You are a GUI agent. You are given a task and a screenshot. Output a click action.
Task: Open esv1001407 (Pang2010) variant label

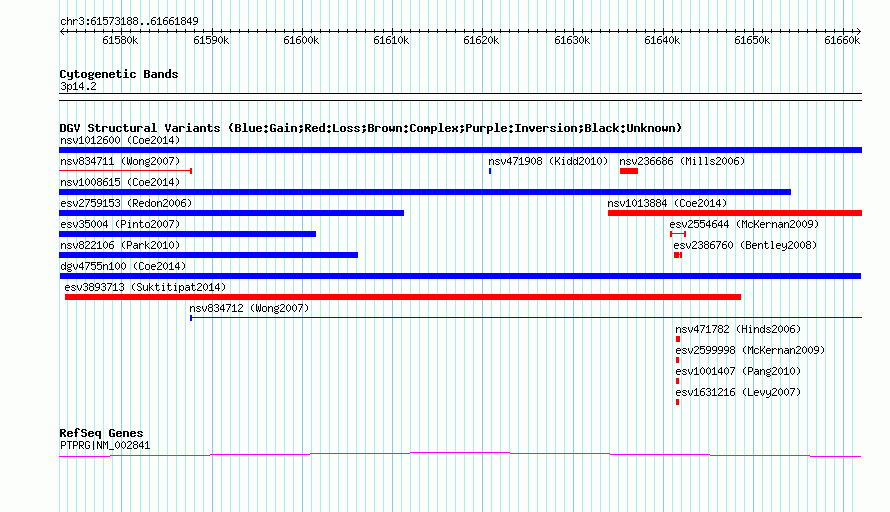point(738,371)
